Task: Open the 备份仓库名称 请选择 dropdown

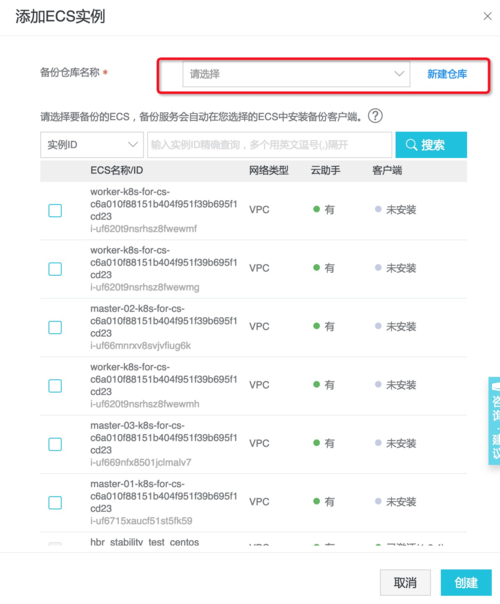Action: (x=296, y=74)
